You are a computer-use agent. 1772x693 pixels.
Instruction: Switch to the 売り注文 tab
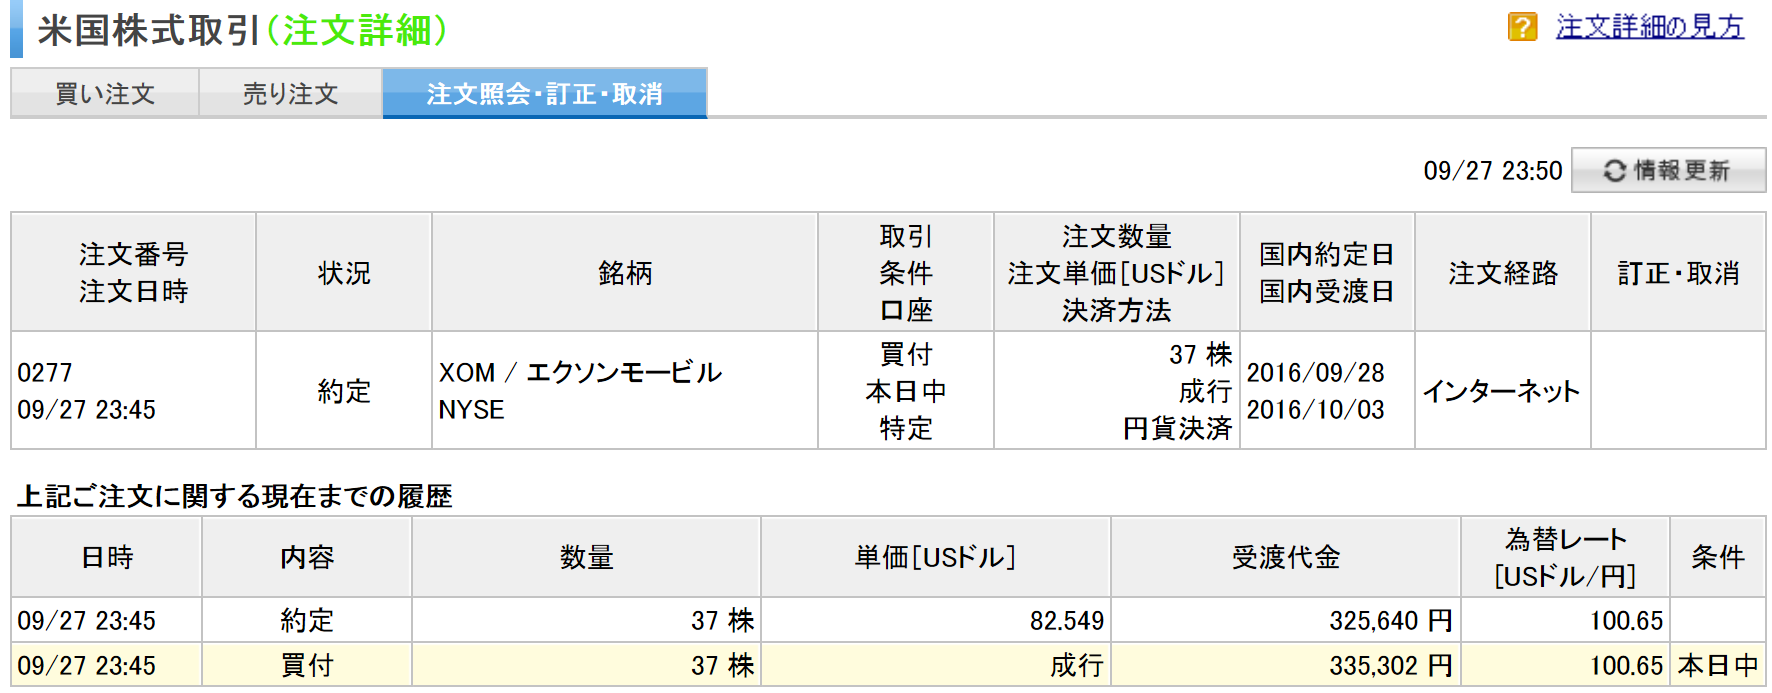pos(290,94)
